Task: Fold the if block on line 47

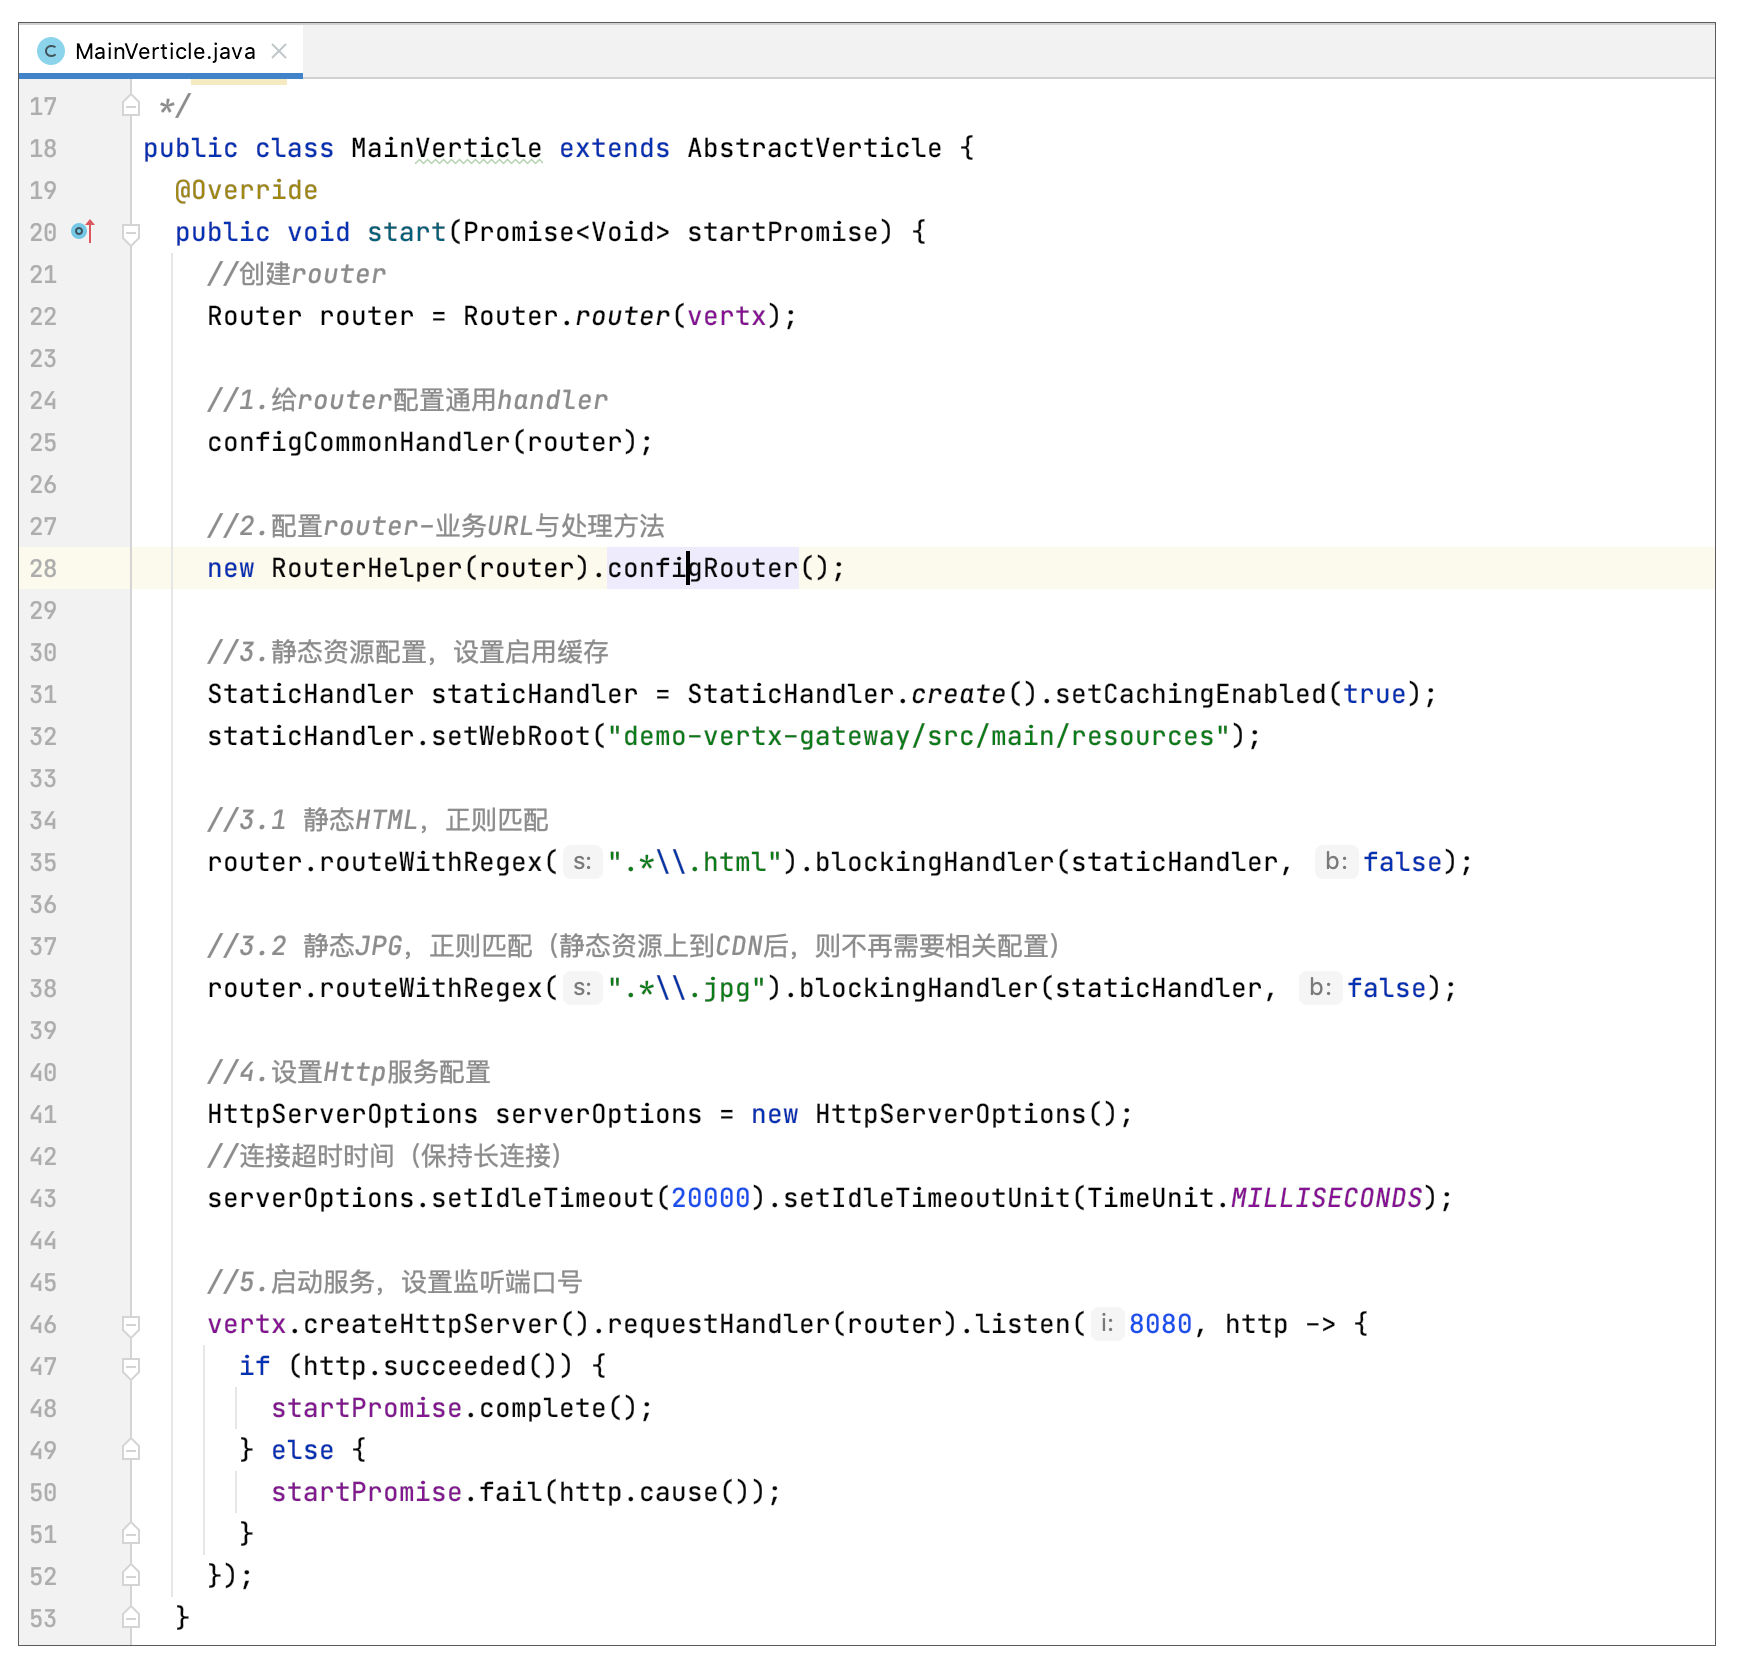Action: click(131, 1367)
